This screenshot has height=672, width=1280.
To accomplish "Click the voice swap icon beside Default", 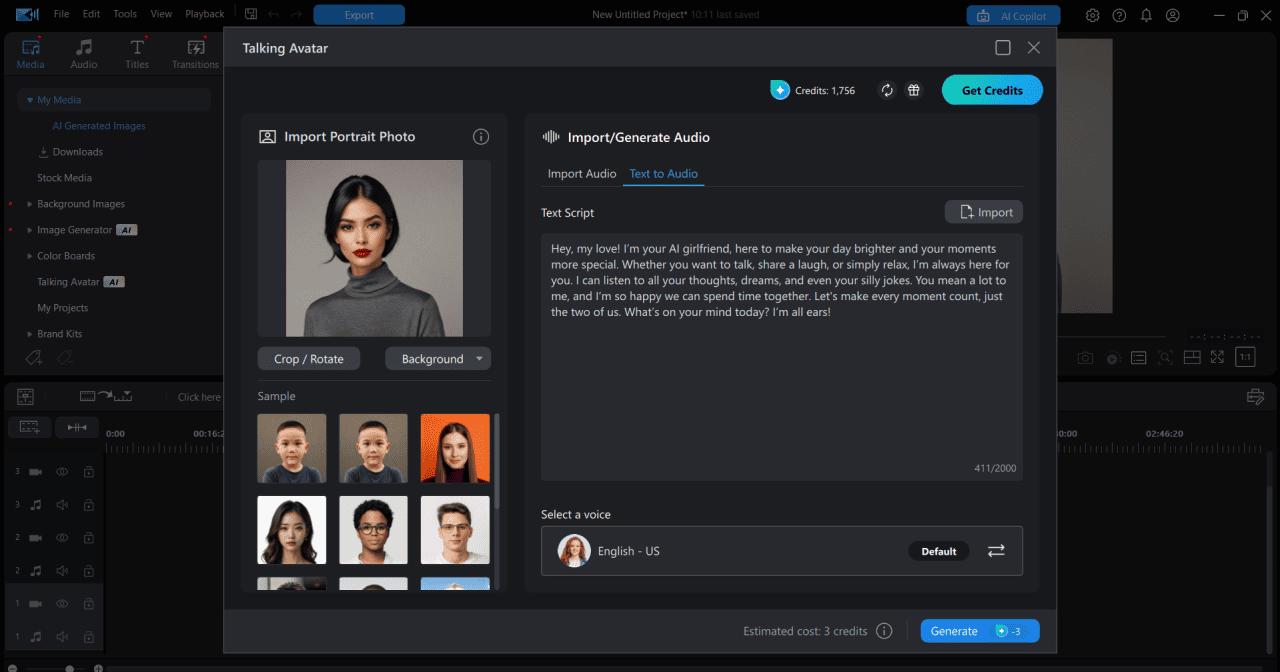I will pyautogui.click(x=996, y=550).
